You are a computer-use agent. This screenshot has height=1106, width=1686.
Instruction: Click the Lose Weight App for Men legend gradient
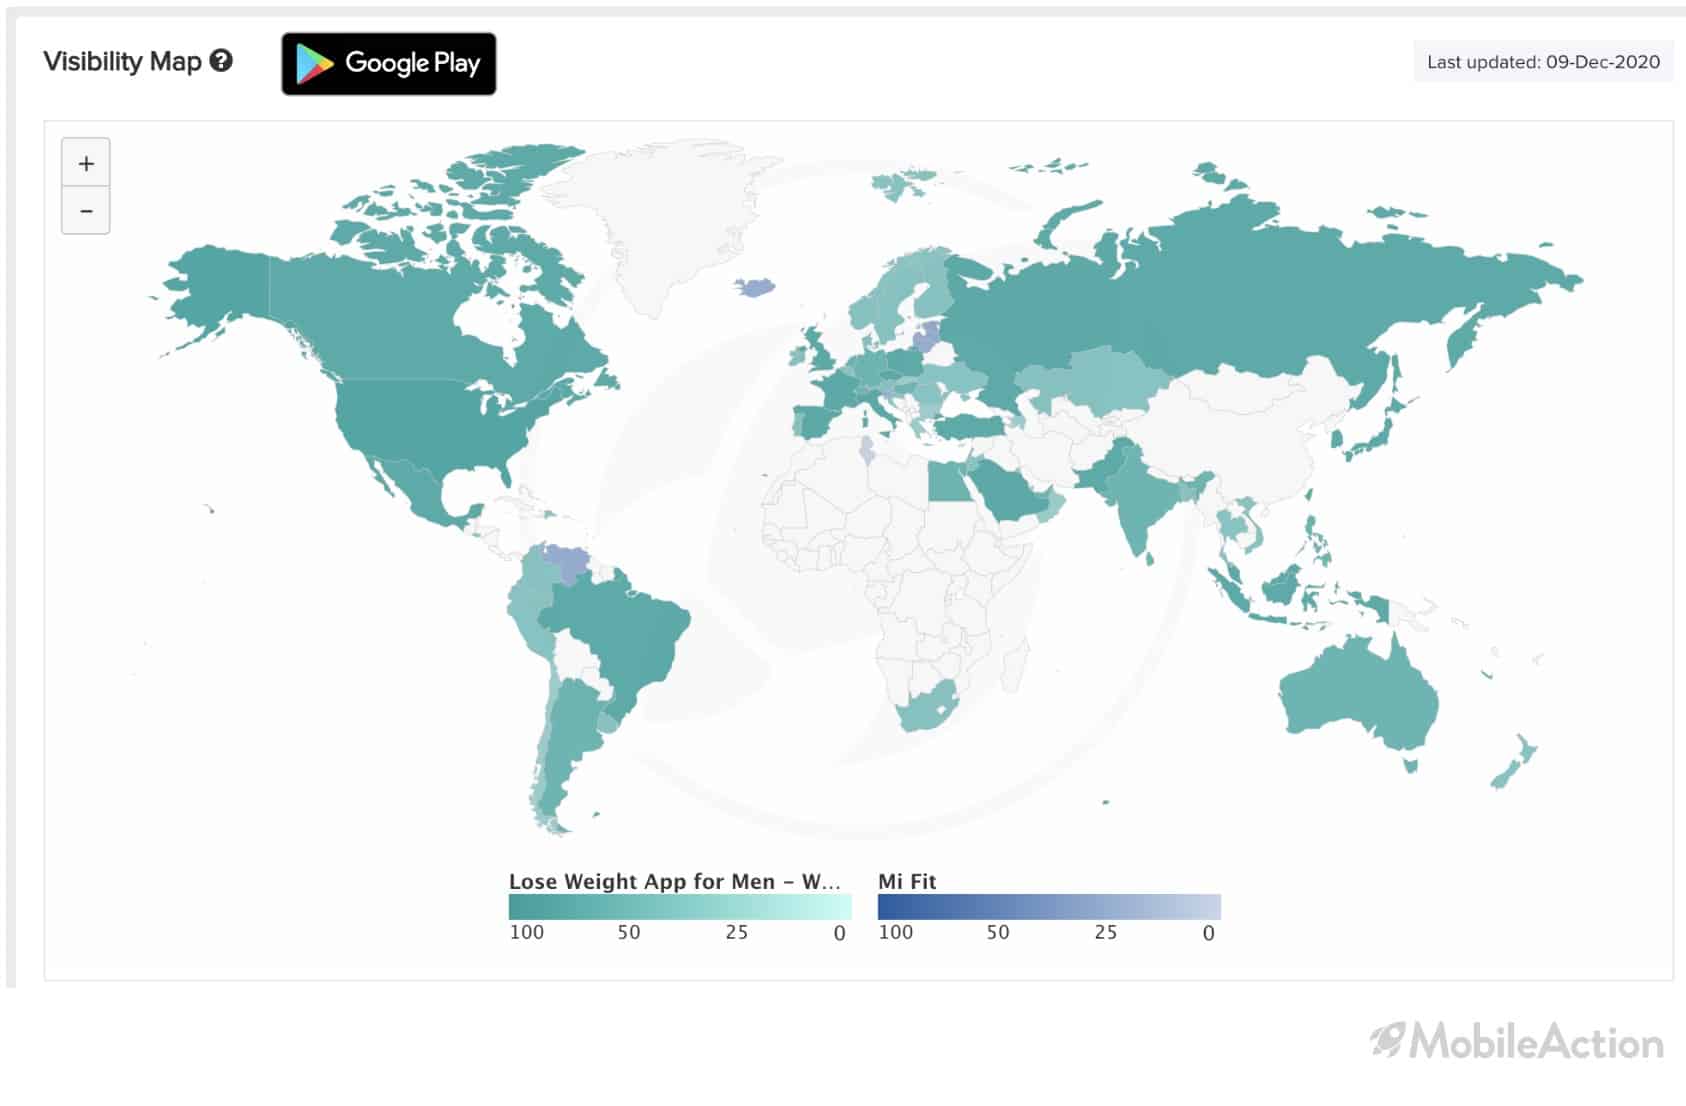pyautogui.click(x=680, y=907)
